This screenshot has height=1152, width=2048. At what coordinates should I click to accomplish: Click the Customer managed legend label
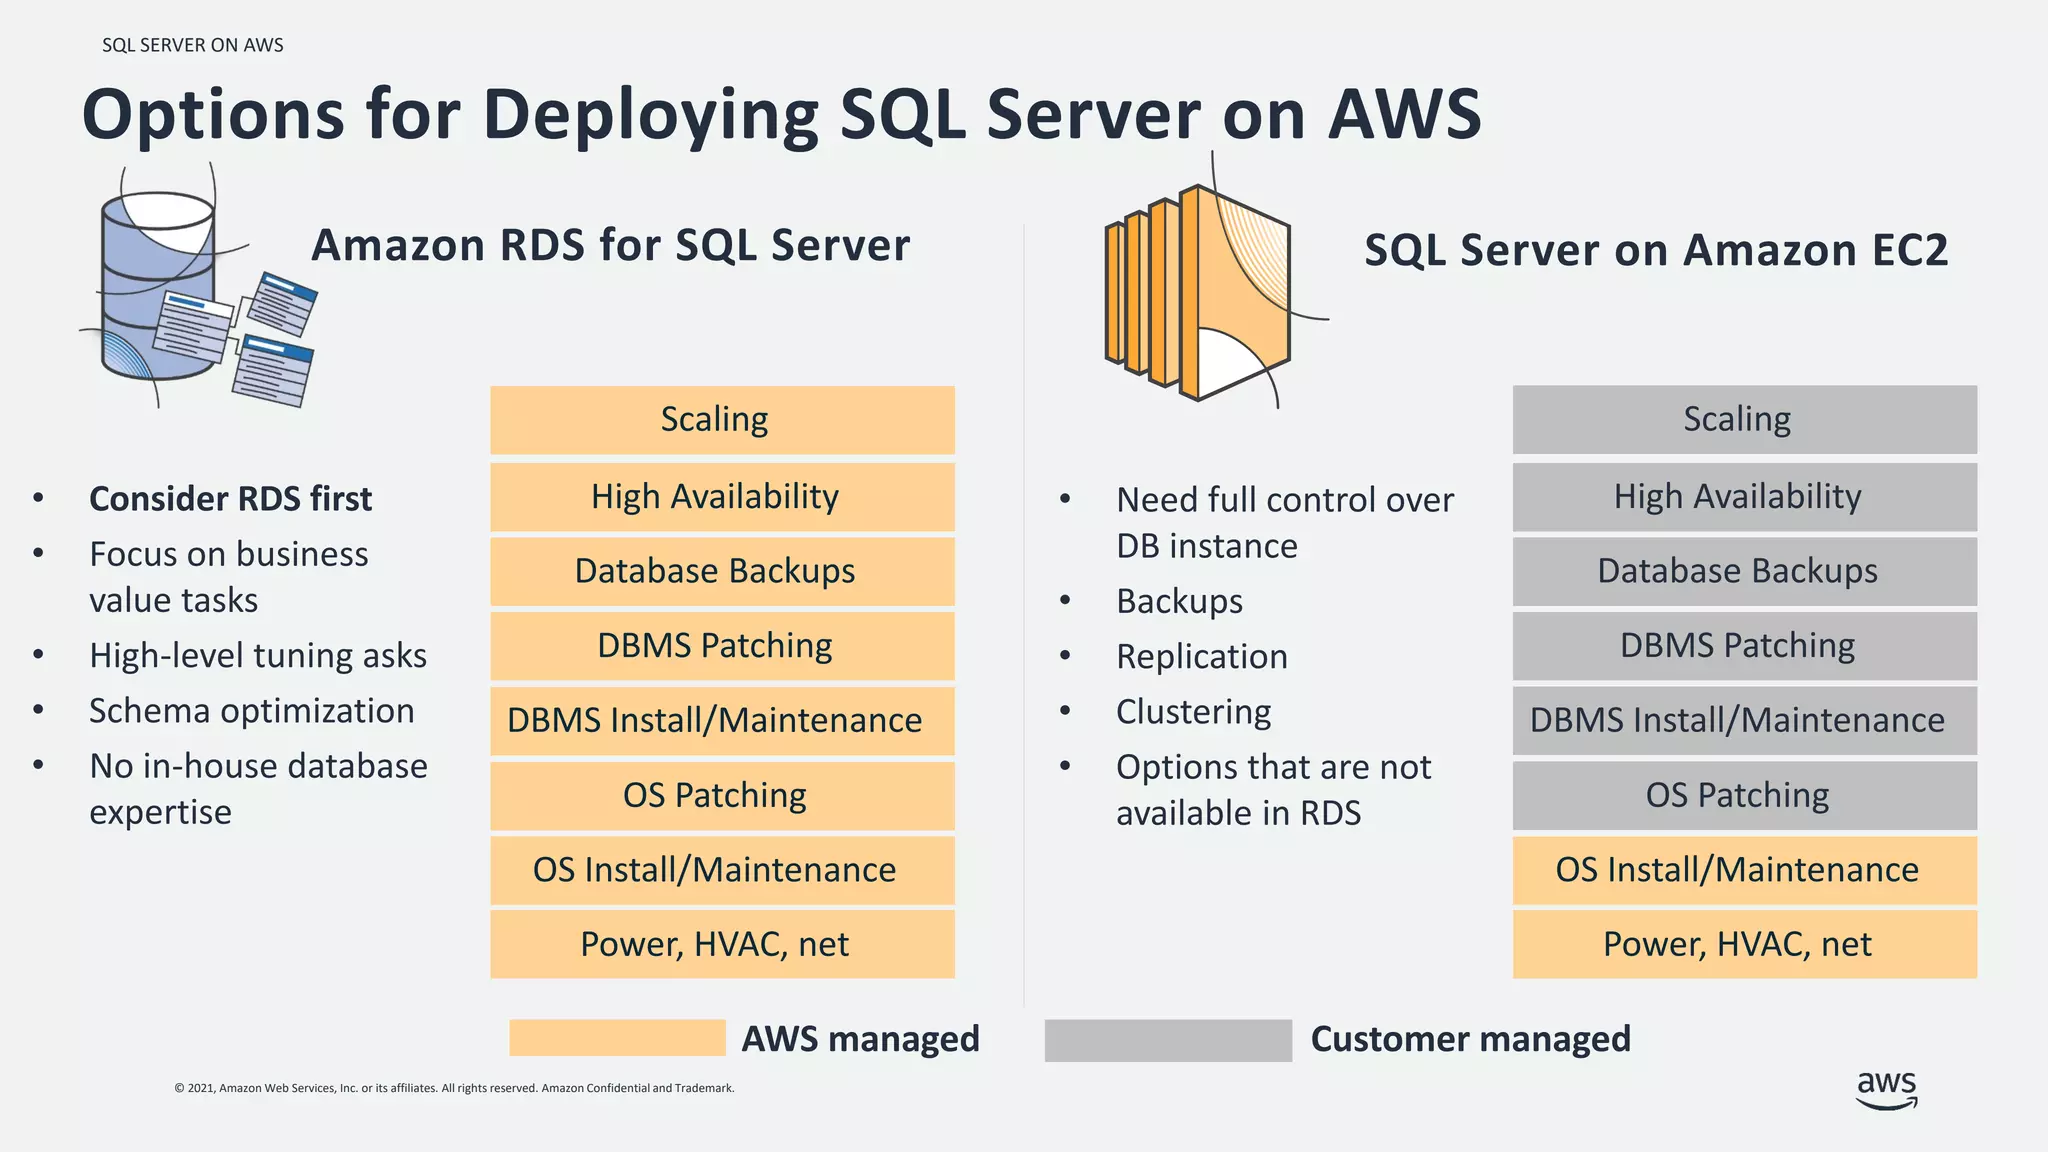point(1471,1039)
